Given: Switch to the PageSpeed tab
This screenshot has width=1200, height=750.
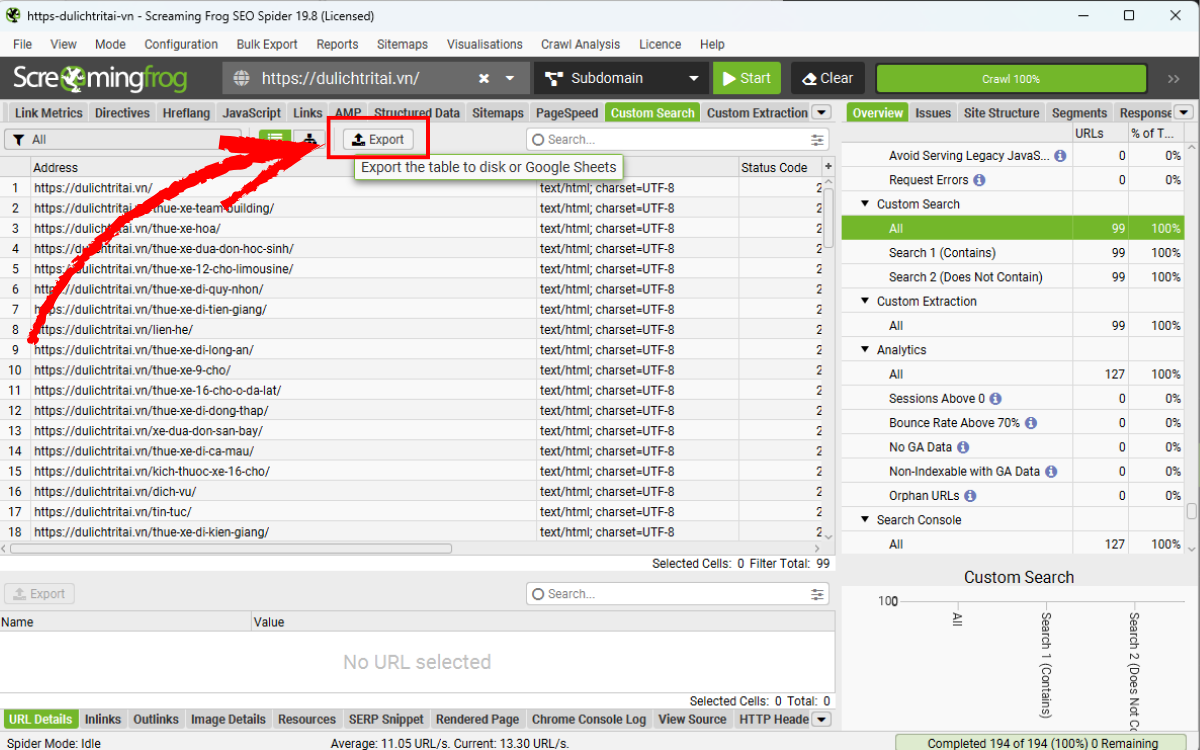Looking at the screenshot, I should (x=566, y=113).
